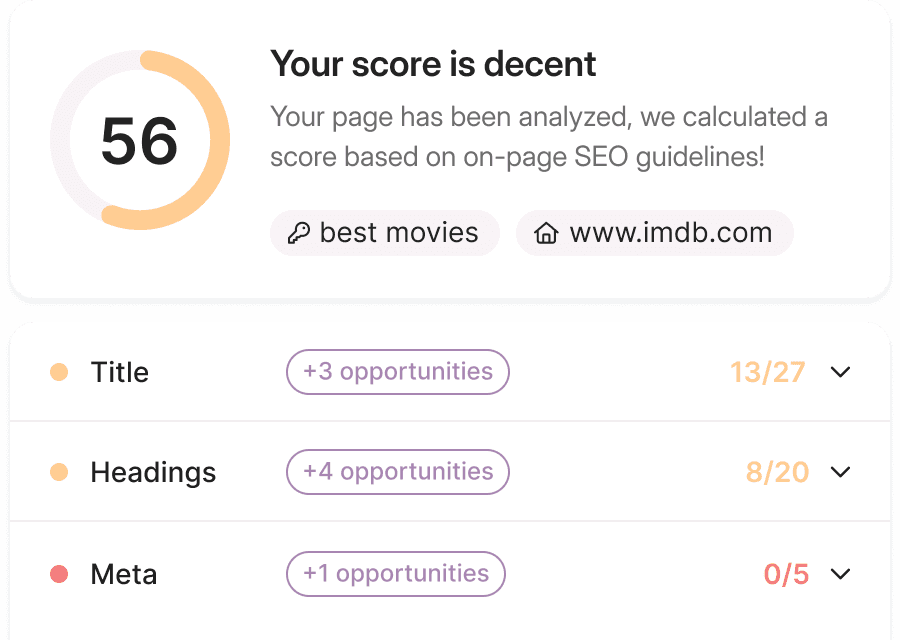The height and width of the screenshot is (640, 900).
Task: Expand the Meta section chevron
Action: pos(840,574)
